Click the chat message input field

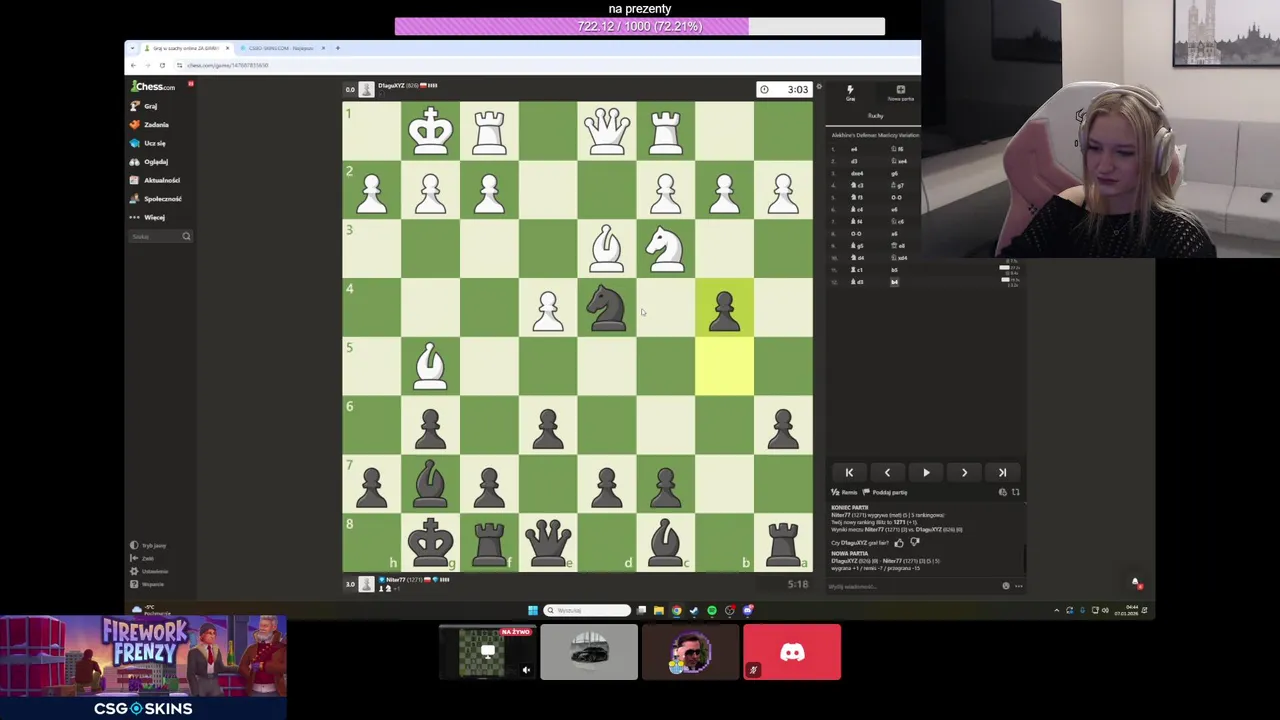coord(912,586)
